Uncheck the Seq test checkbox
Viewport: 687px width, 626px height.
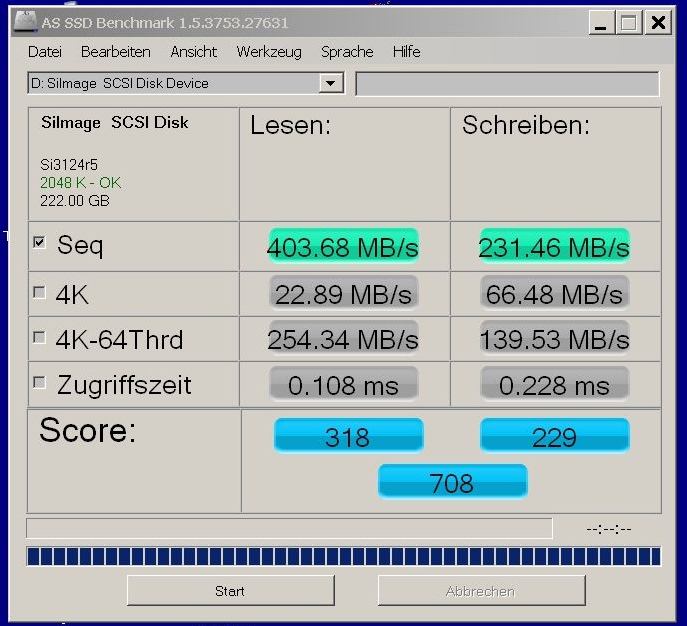coord(39,242)
